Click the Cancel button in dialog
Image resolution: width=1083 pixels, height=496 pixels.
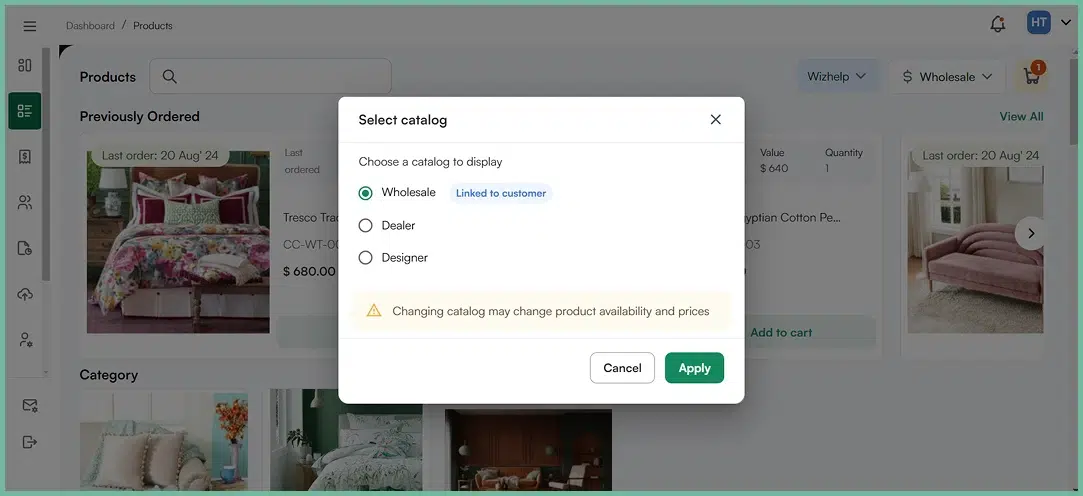click(622, 368)
